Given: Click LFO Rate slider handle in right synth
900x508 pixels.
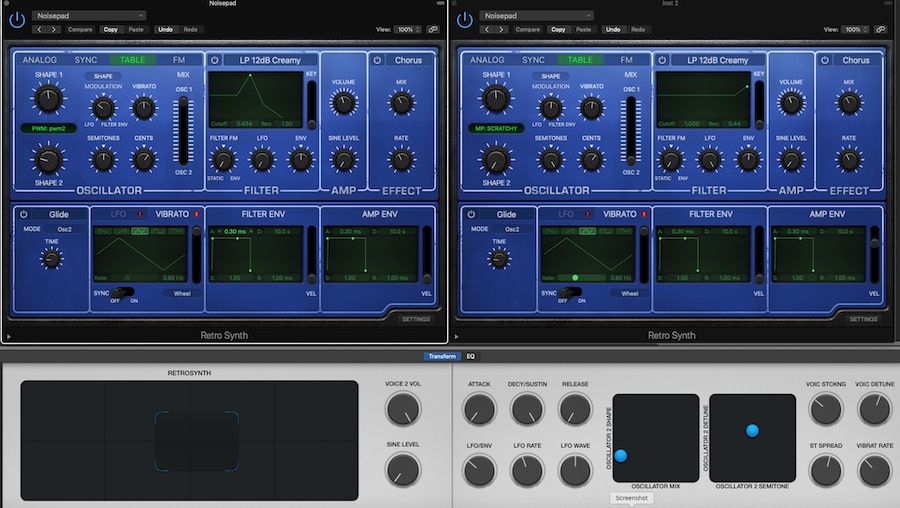Looking at the screenshot, I should 575,278.
